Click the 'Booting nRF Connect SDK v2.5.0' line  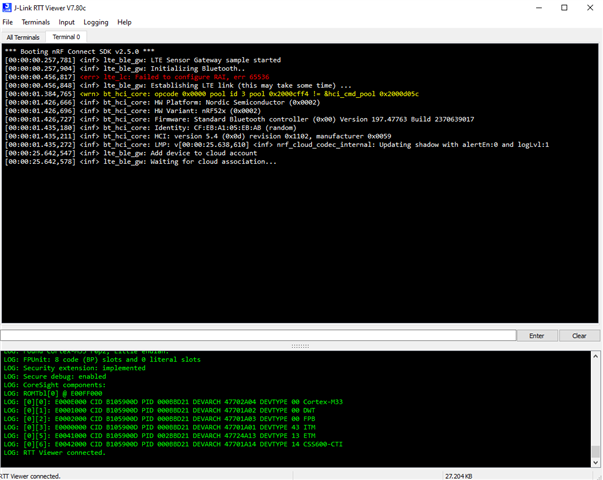[80, 52]
